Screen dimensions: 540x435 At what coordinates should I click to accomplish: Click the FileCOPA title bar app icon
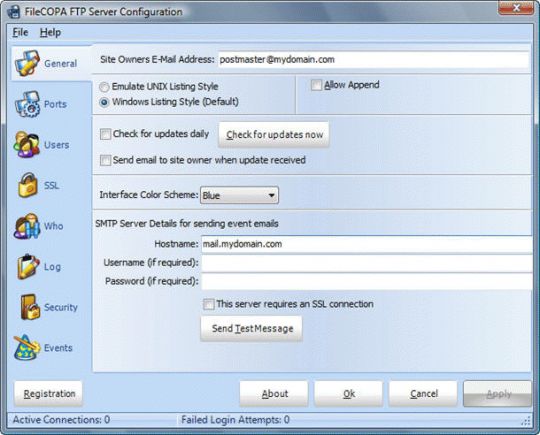click(x=14, y=12)
